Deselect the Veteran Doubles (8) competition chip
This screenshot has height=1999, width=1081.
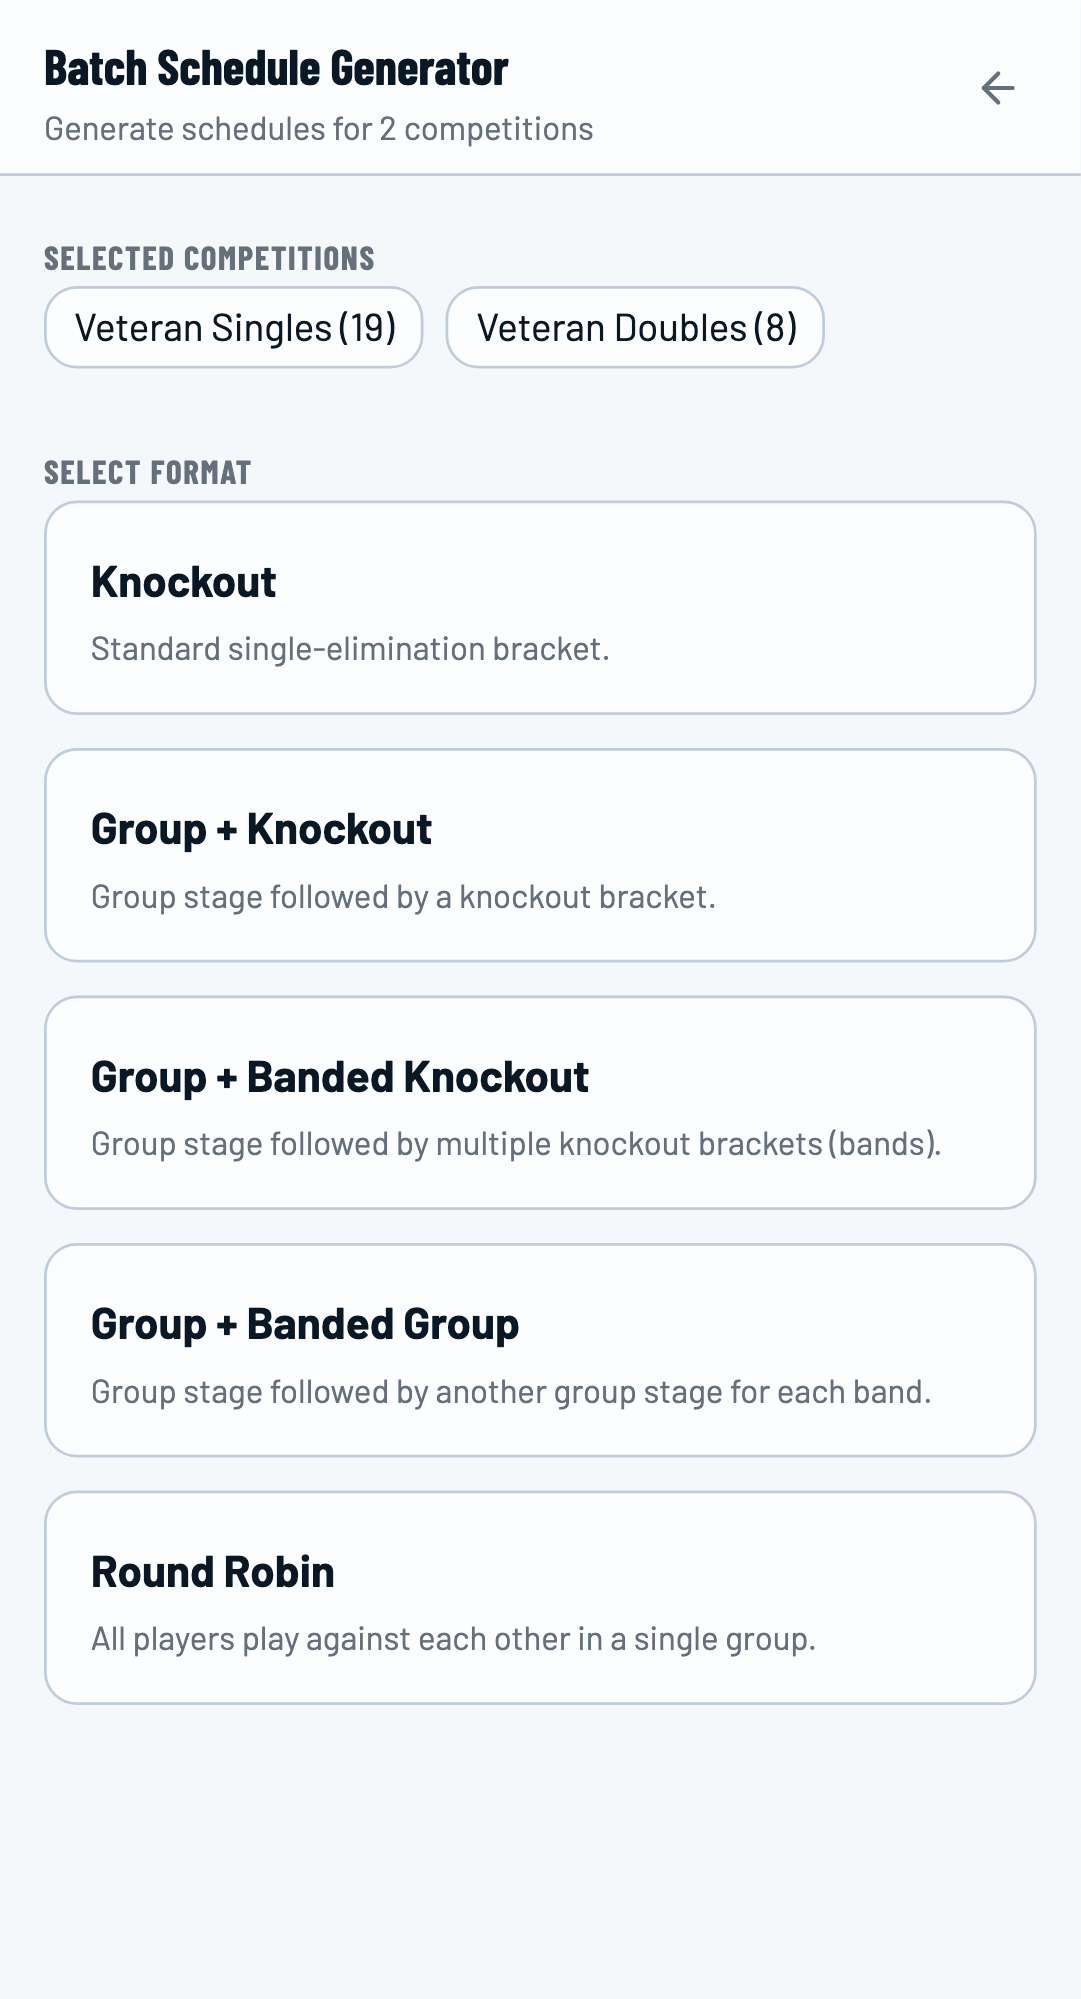tap(635, 327)
